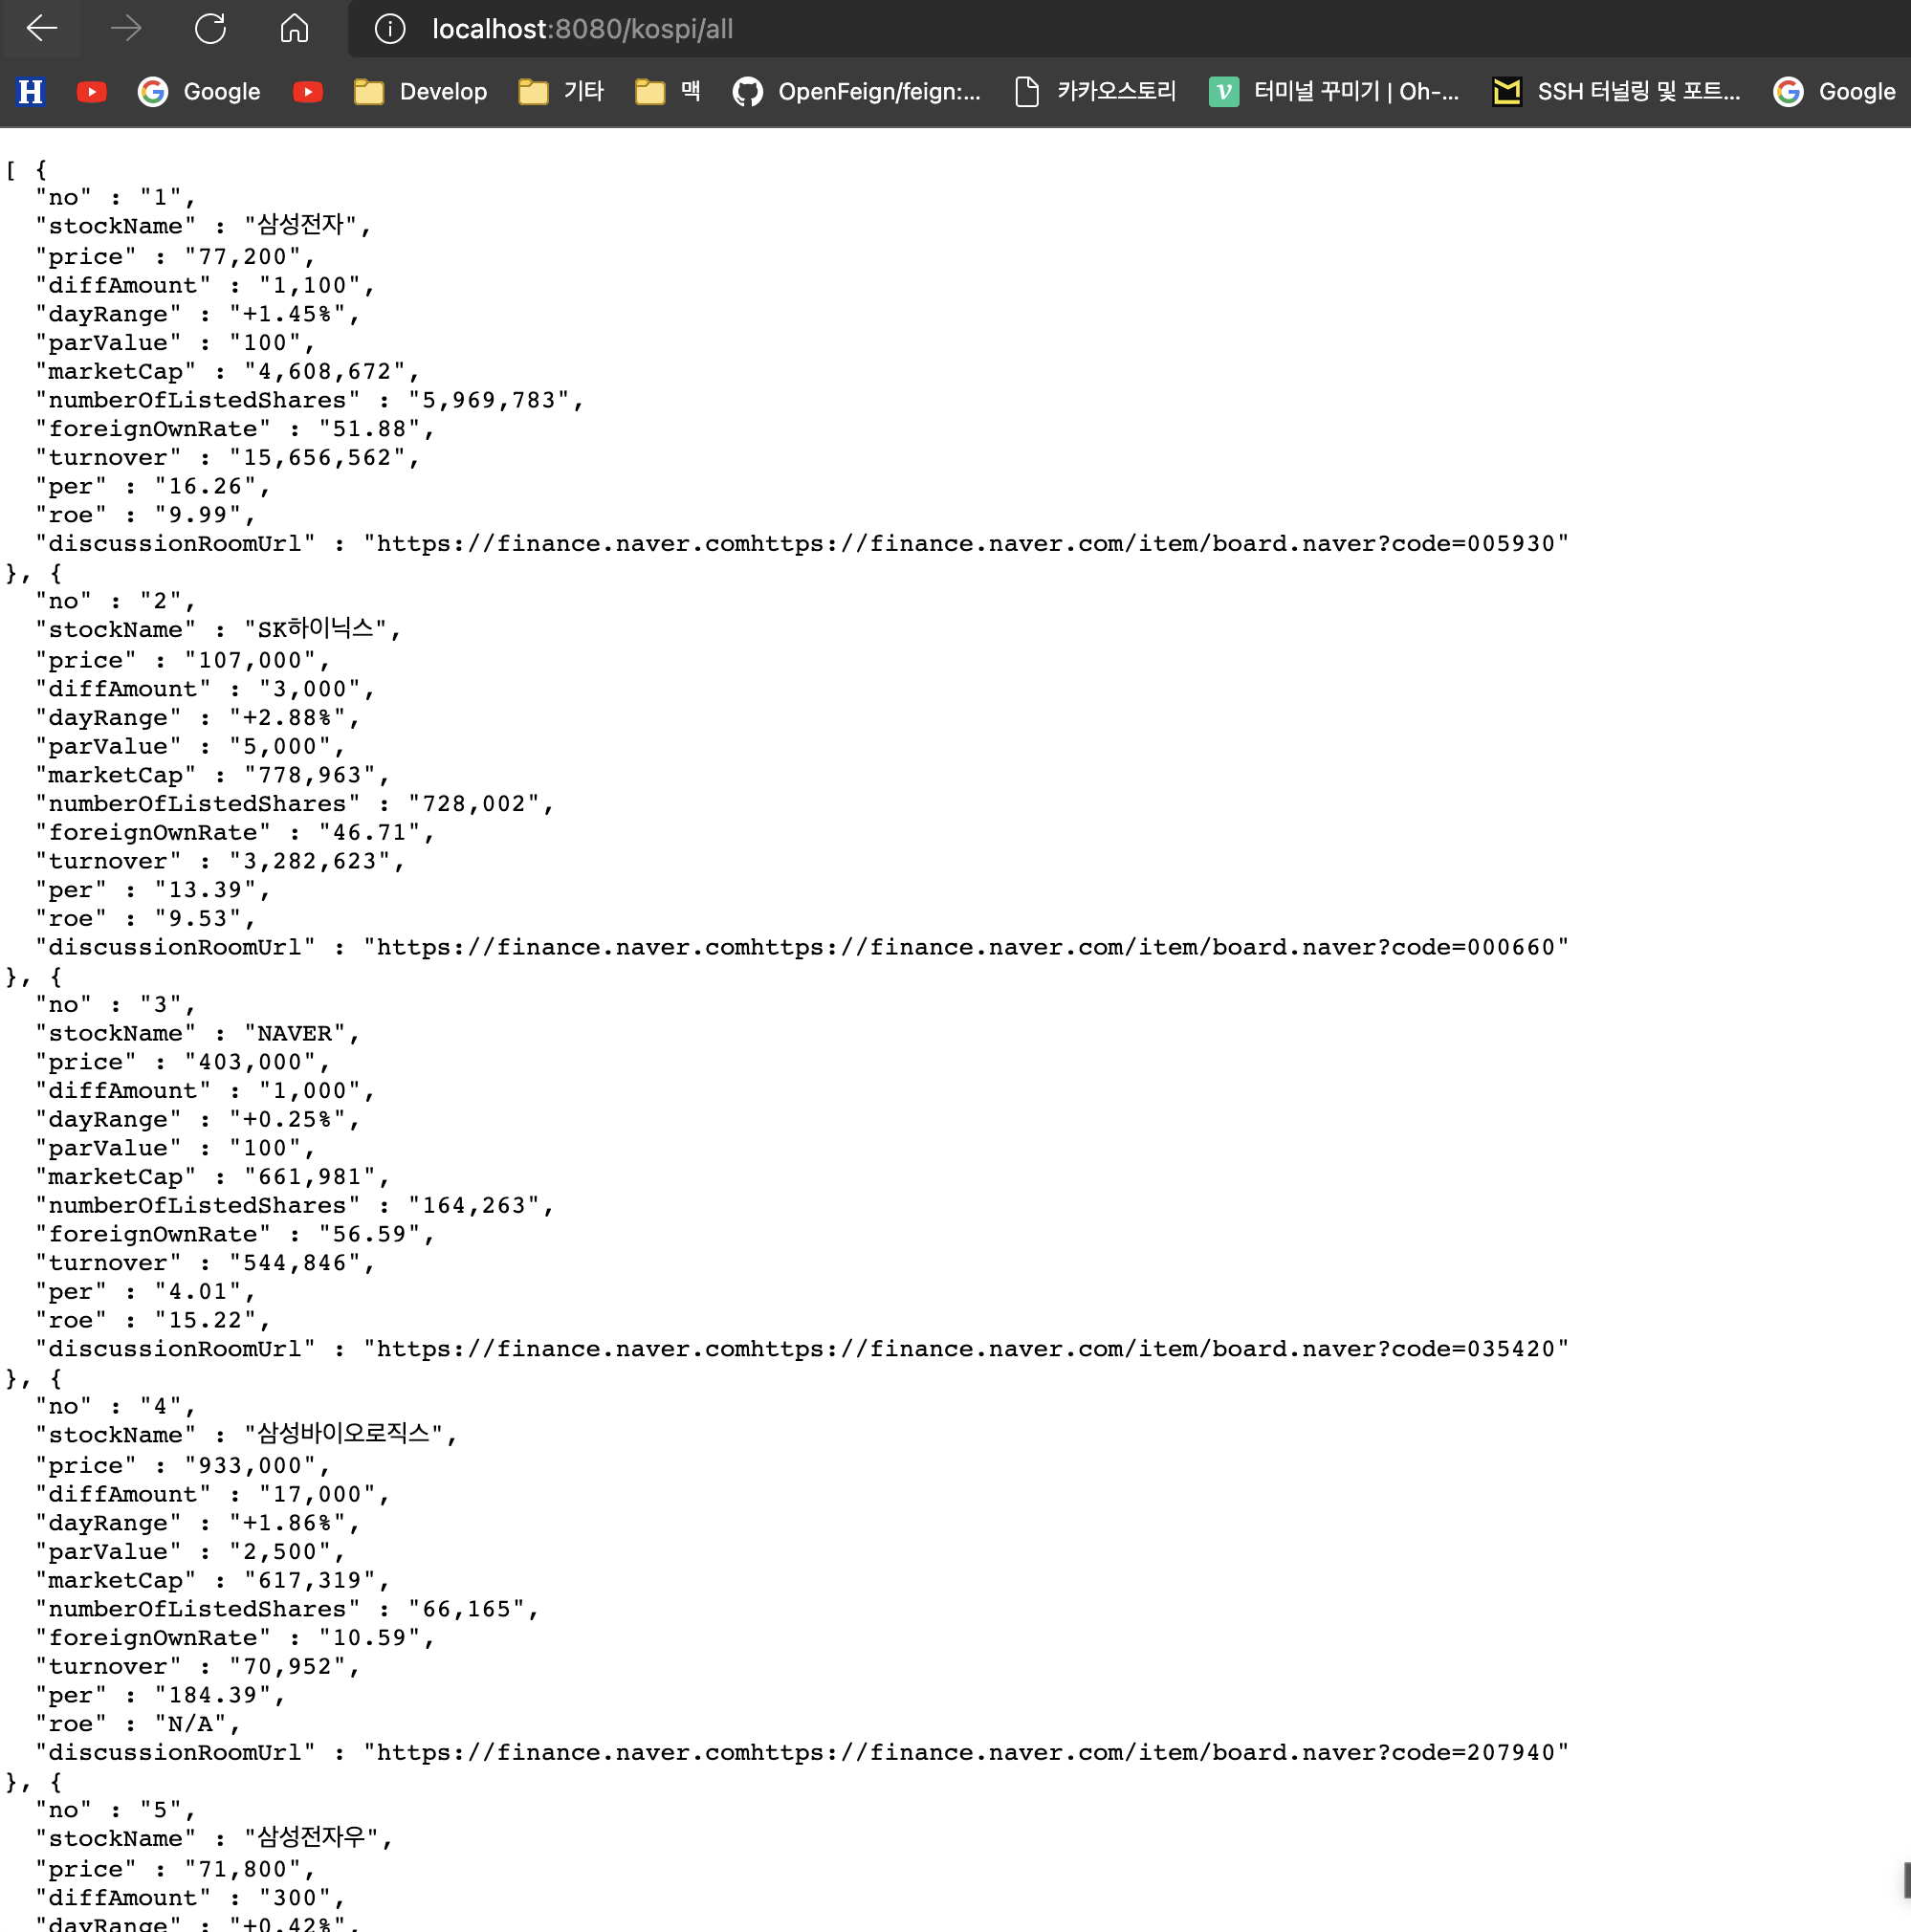Image resolution: width=1911 pixels, height=1932 pixels.
Task: Click the first YouTube bookmark icon
Action: pyautogui.click(x=91, y=91)
